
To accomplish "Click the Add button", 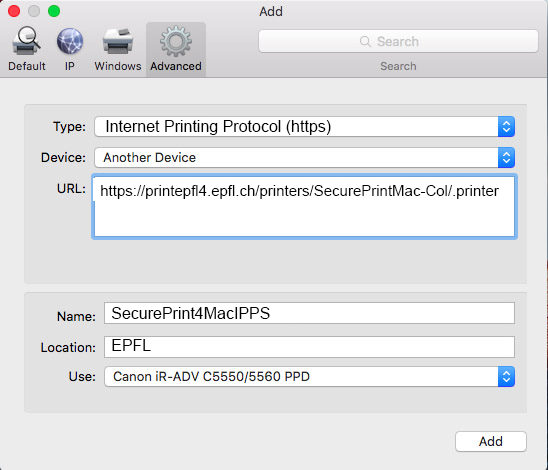I will [491, 441].
